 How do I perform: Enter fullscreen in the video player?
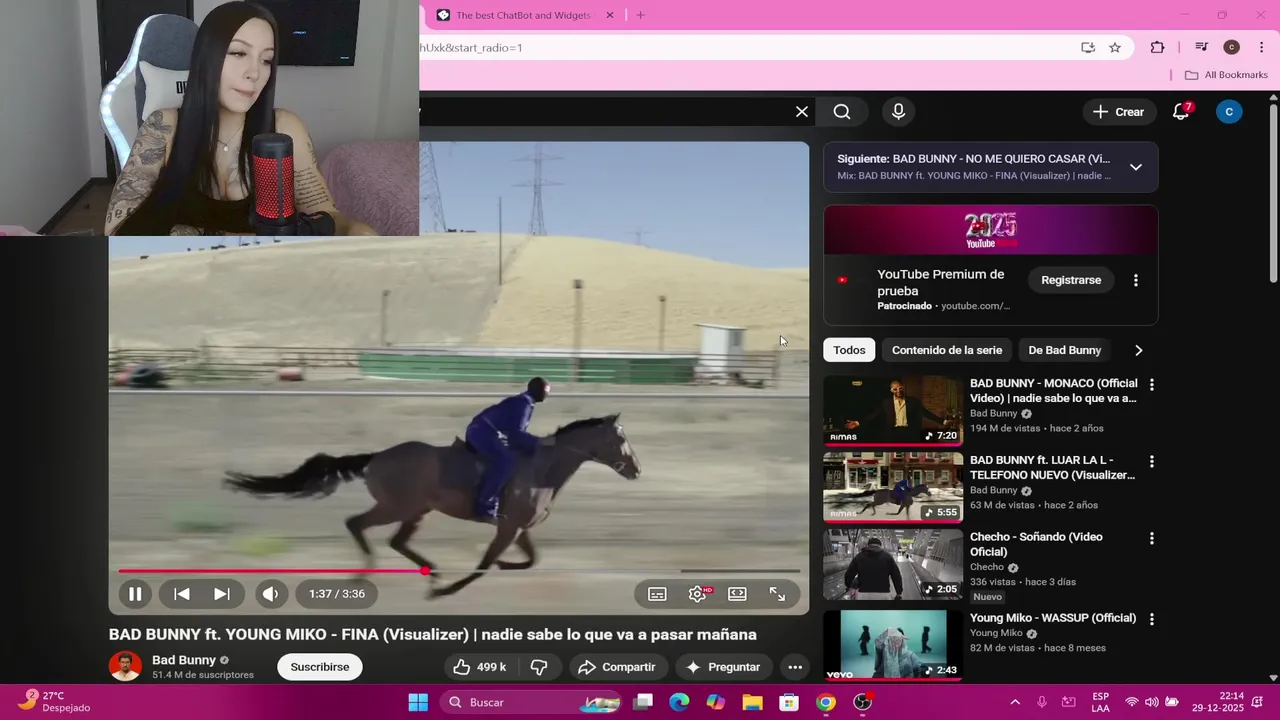pos(777,594)
